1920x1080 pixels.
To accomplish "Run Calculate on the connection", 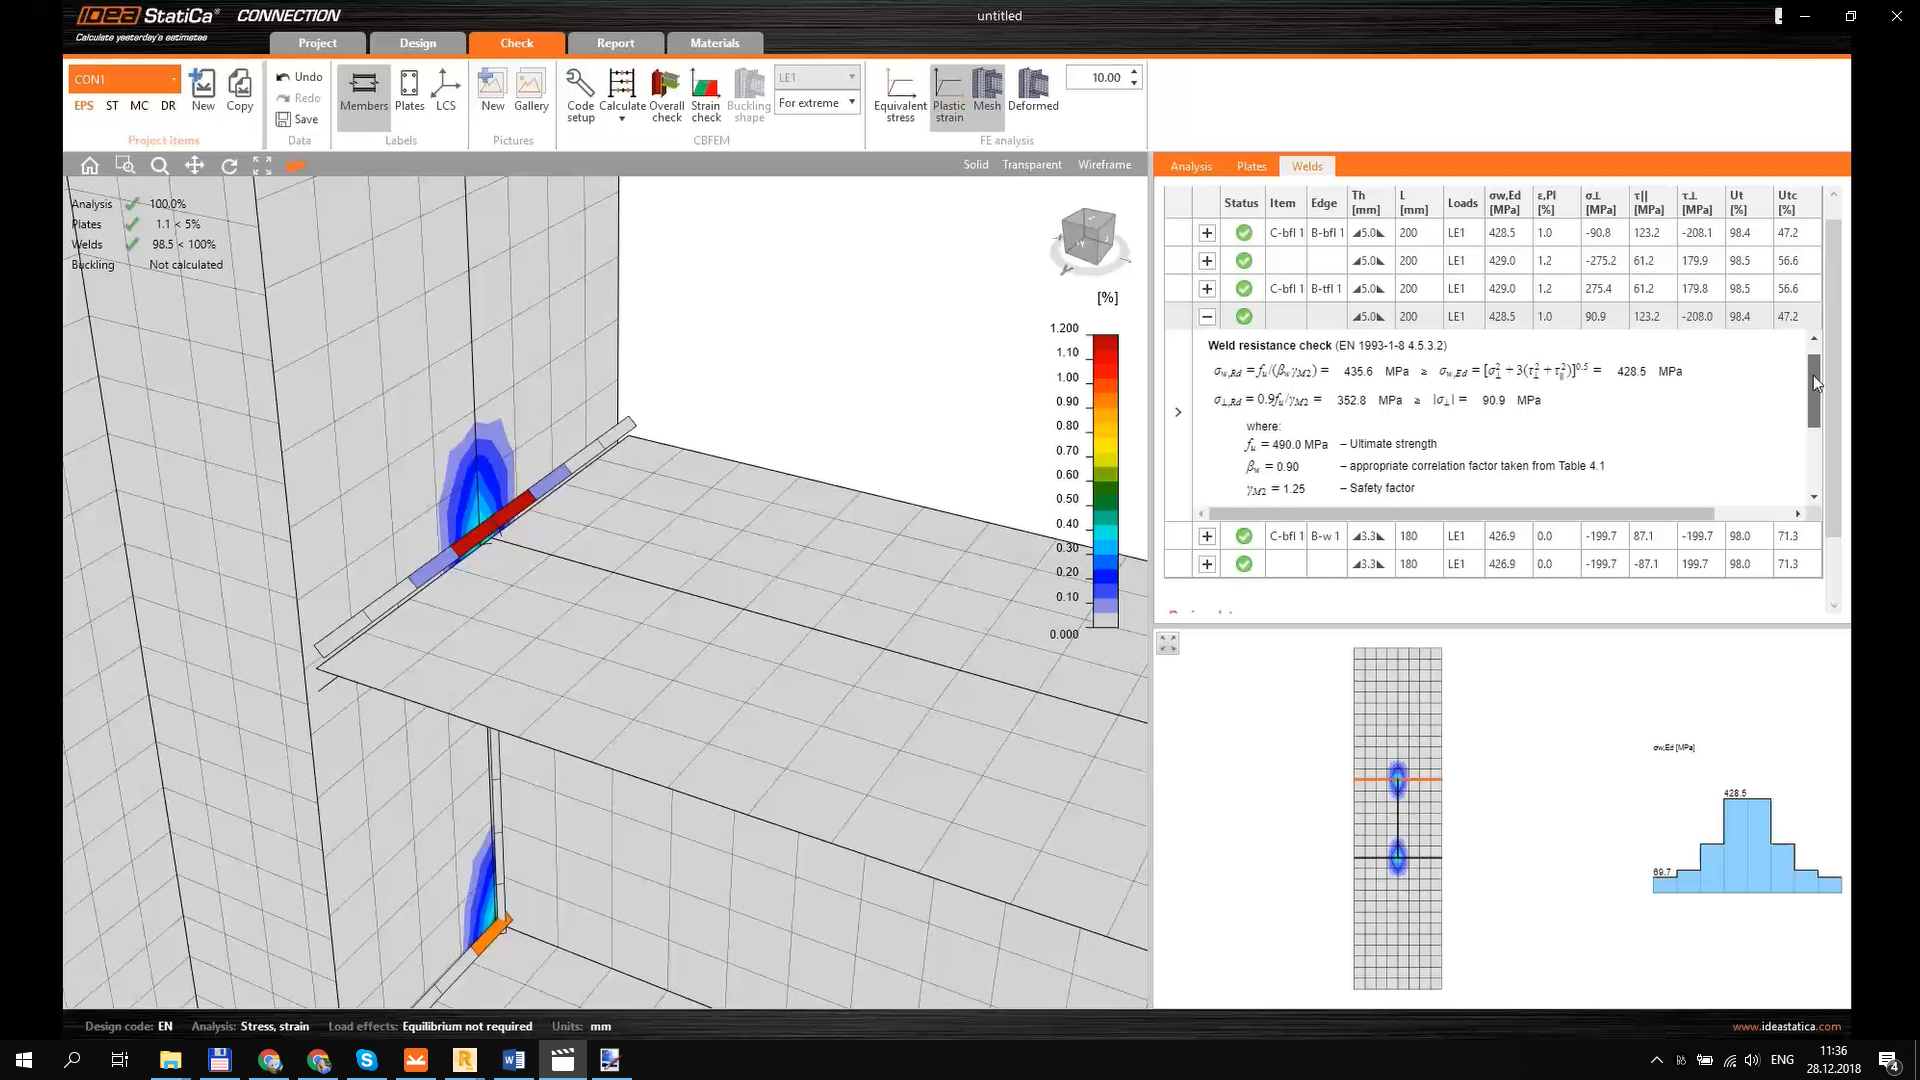I will click(622, 90).
